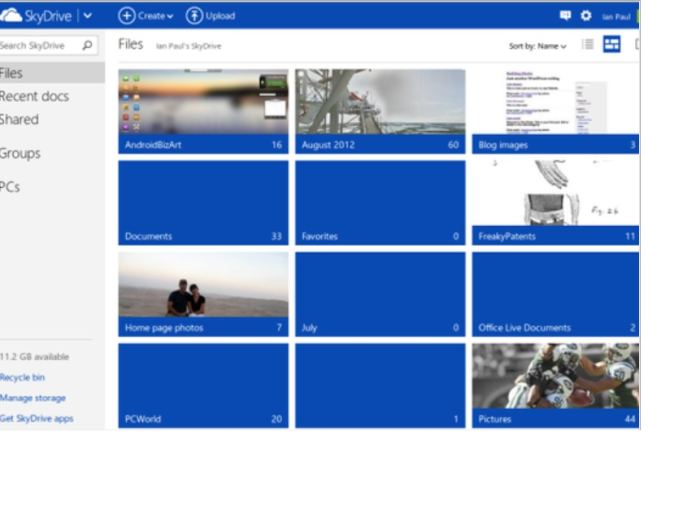Open the Documents folder tile
Viewport: 700px width, 523px height.
pyautogui.click(x=203, y=203)
